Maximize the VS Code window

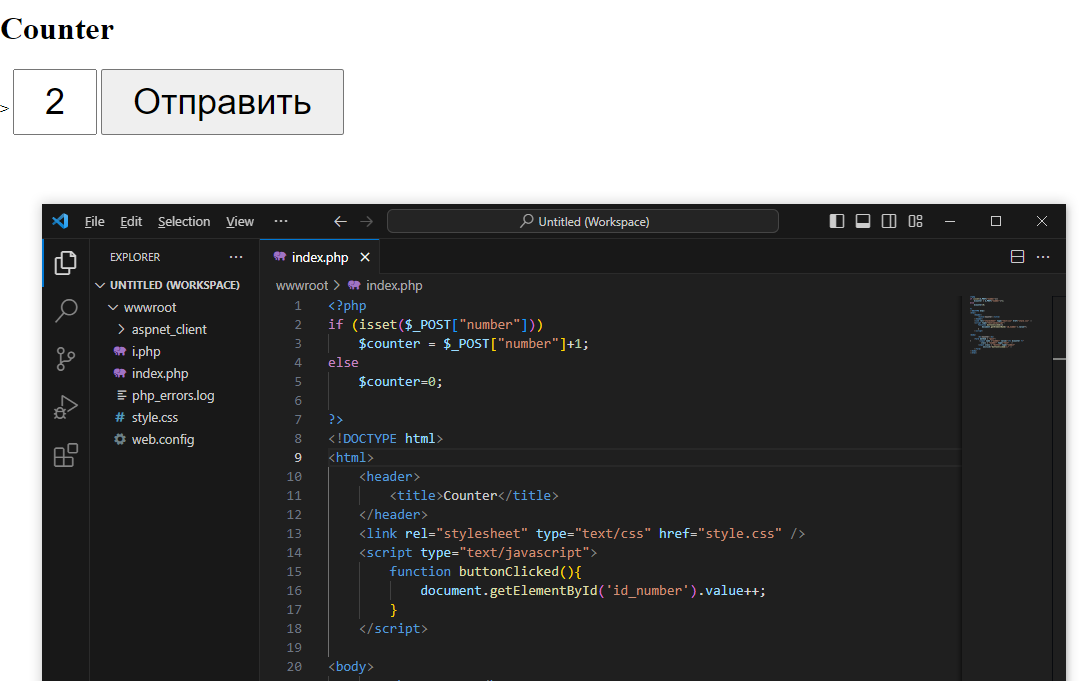pyautogui.click(x=996, y=221)
